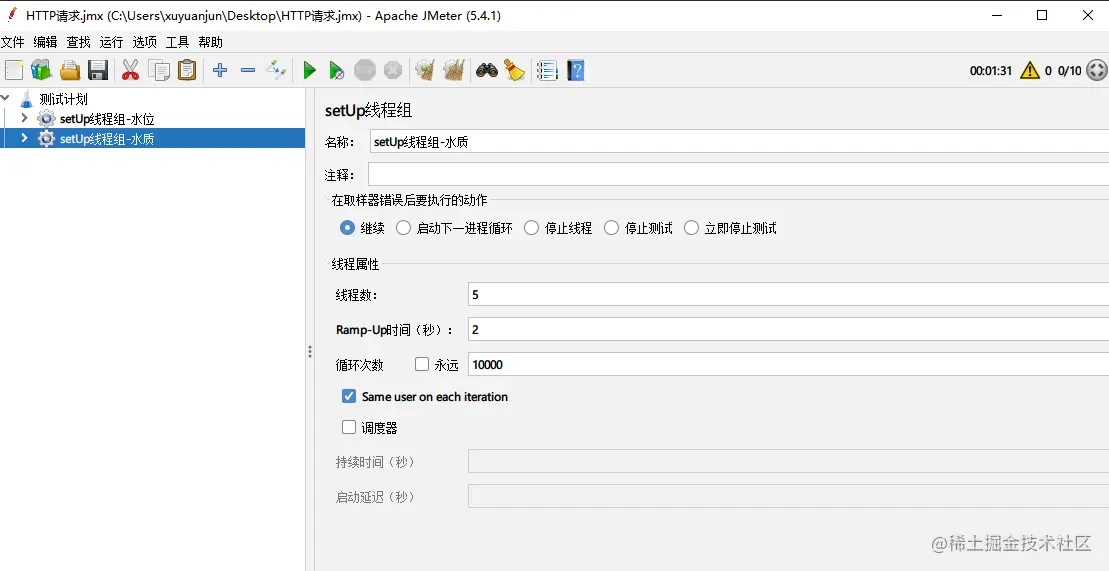Select the 继续 radio button
1109x571 pixels.
coord(347,228)
